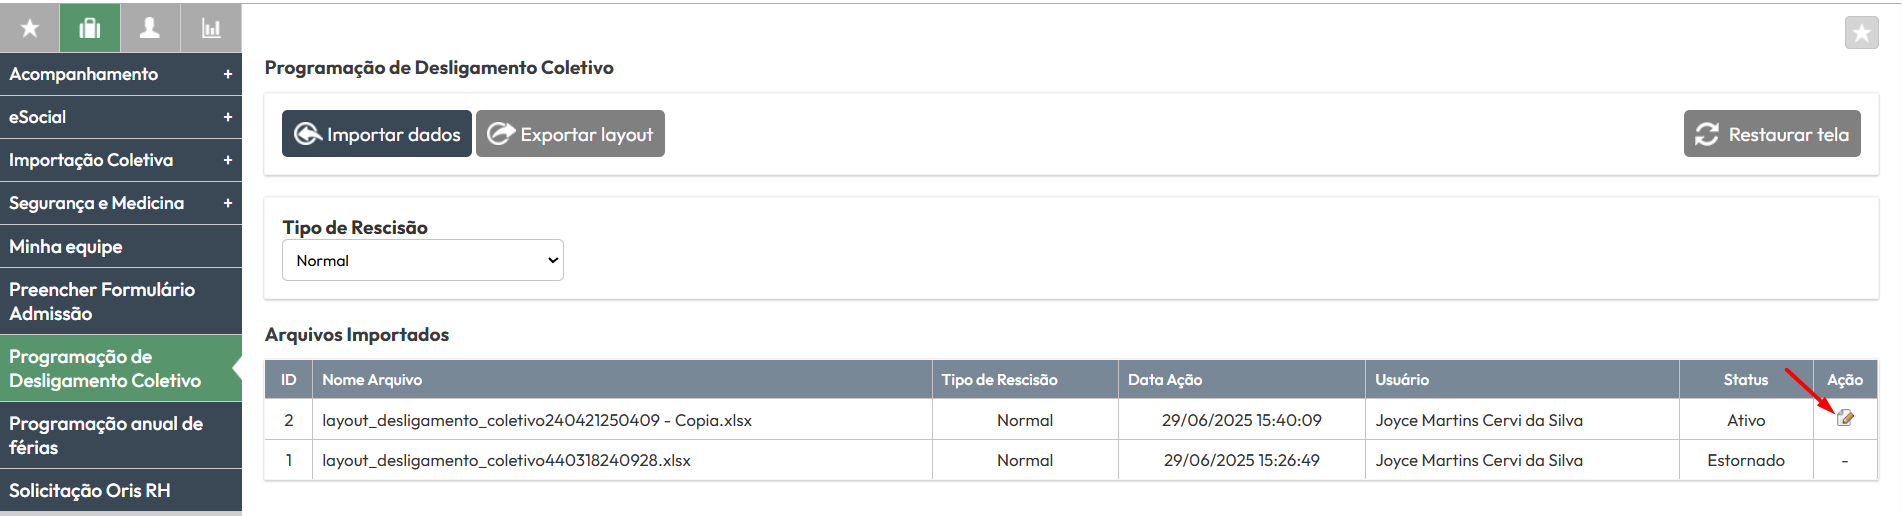Image resolution: width=1902 pixels, height=516 pixels.
Task: Click the Importar dados button
Action: click(377, 134)
